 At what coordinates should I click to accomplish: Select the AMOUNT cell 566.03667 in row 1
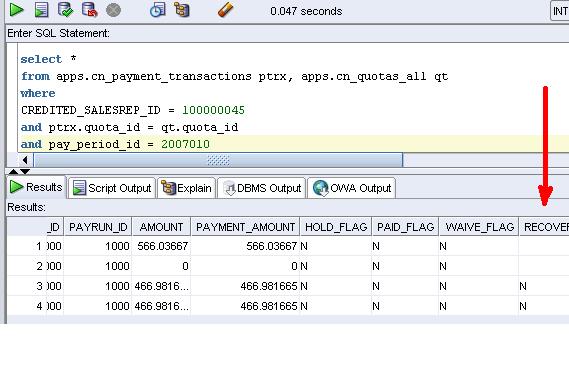click(x=161, y=246)
